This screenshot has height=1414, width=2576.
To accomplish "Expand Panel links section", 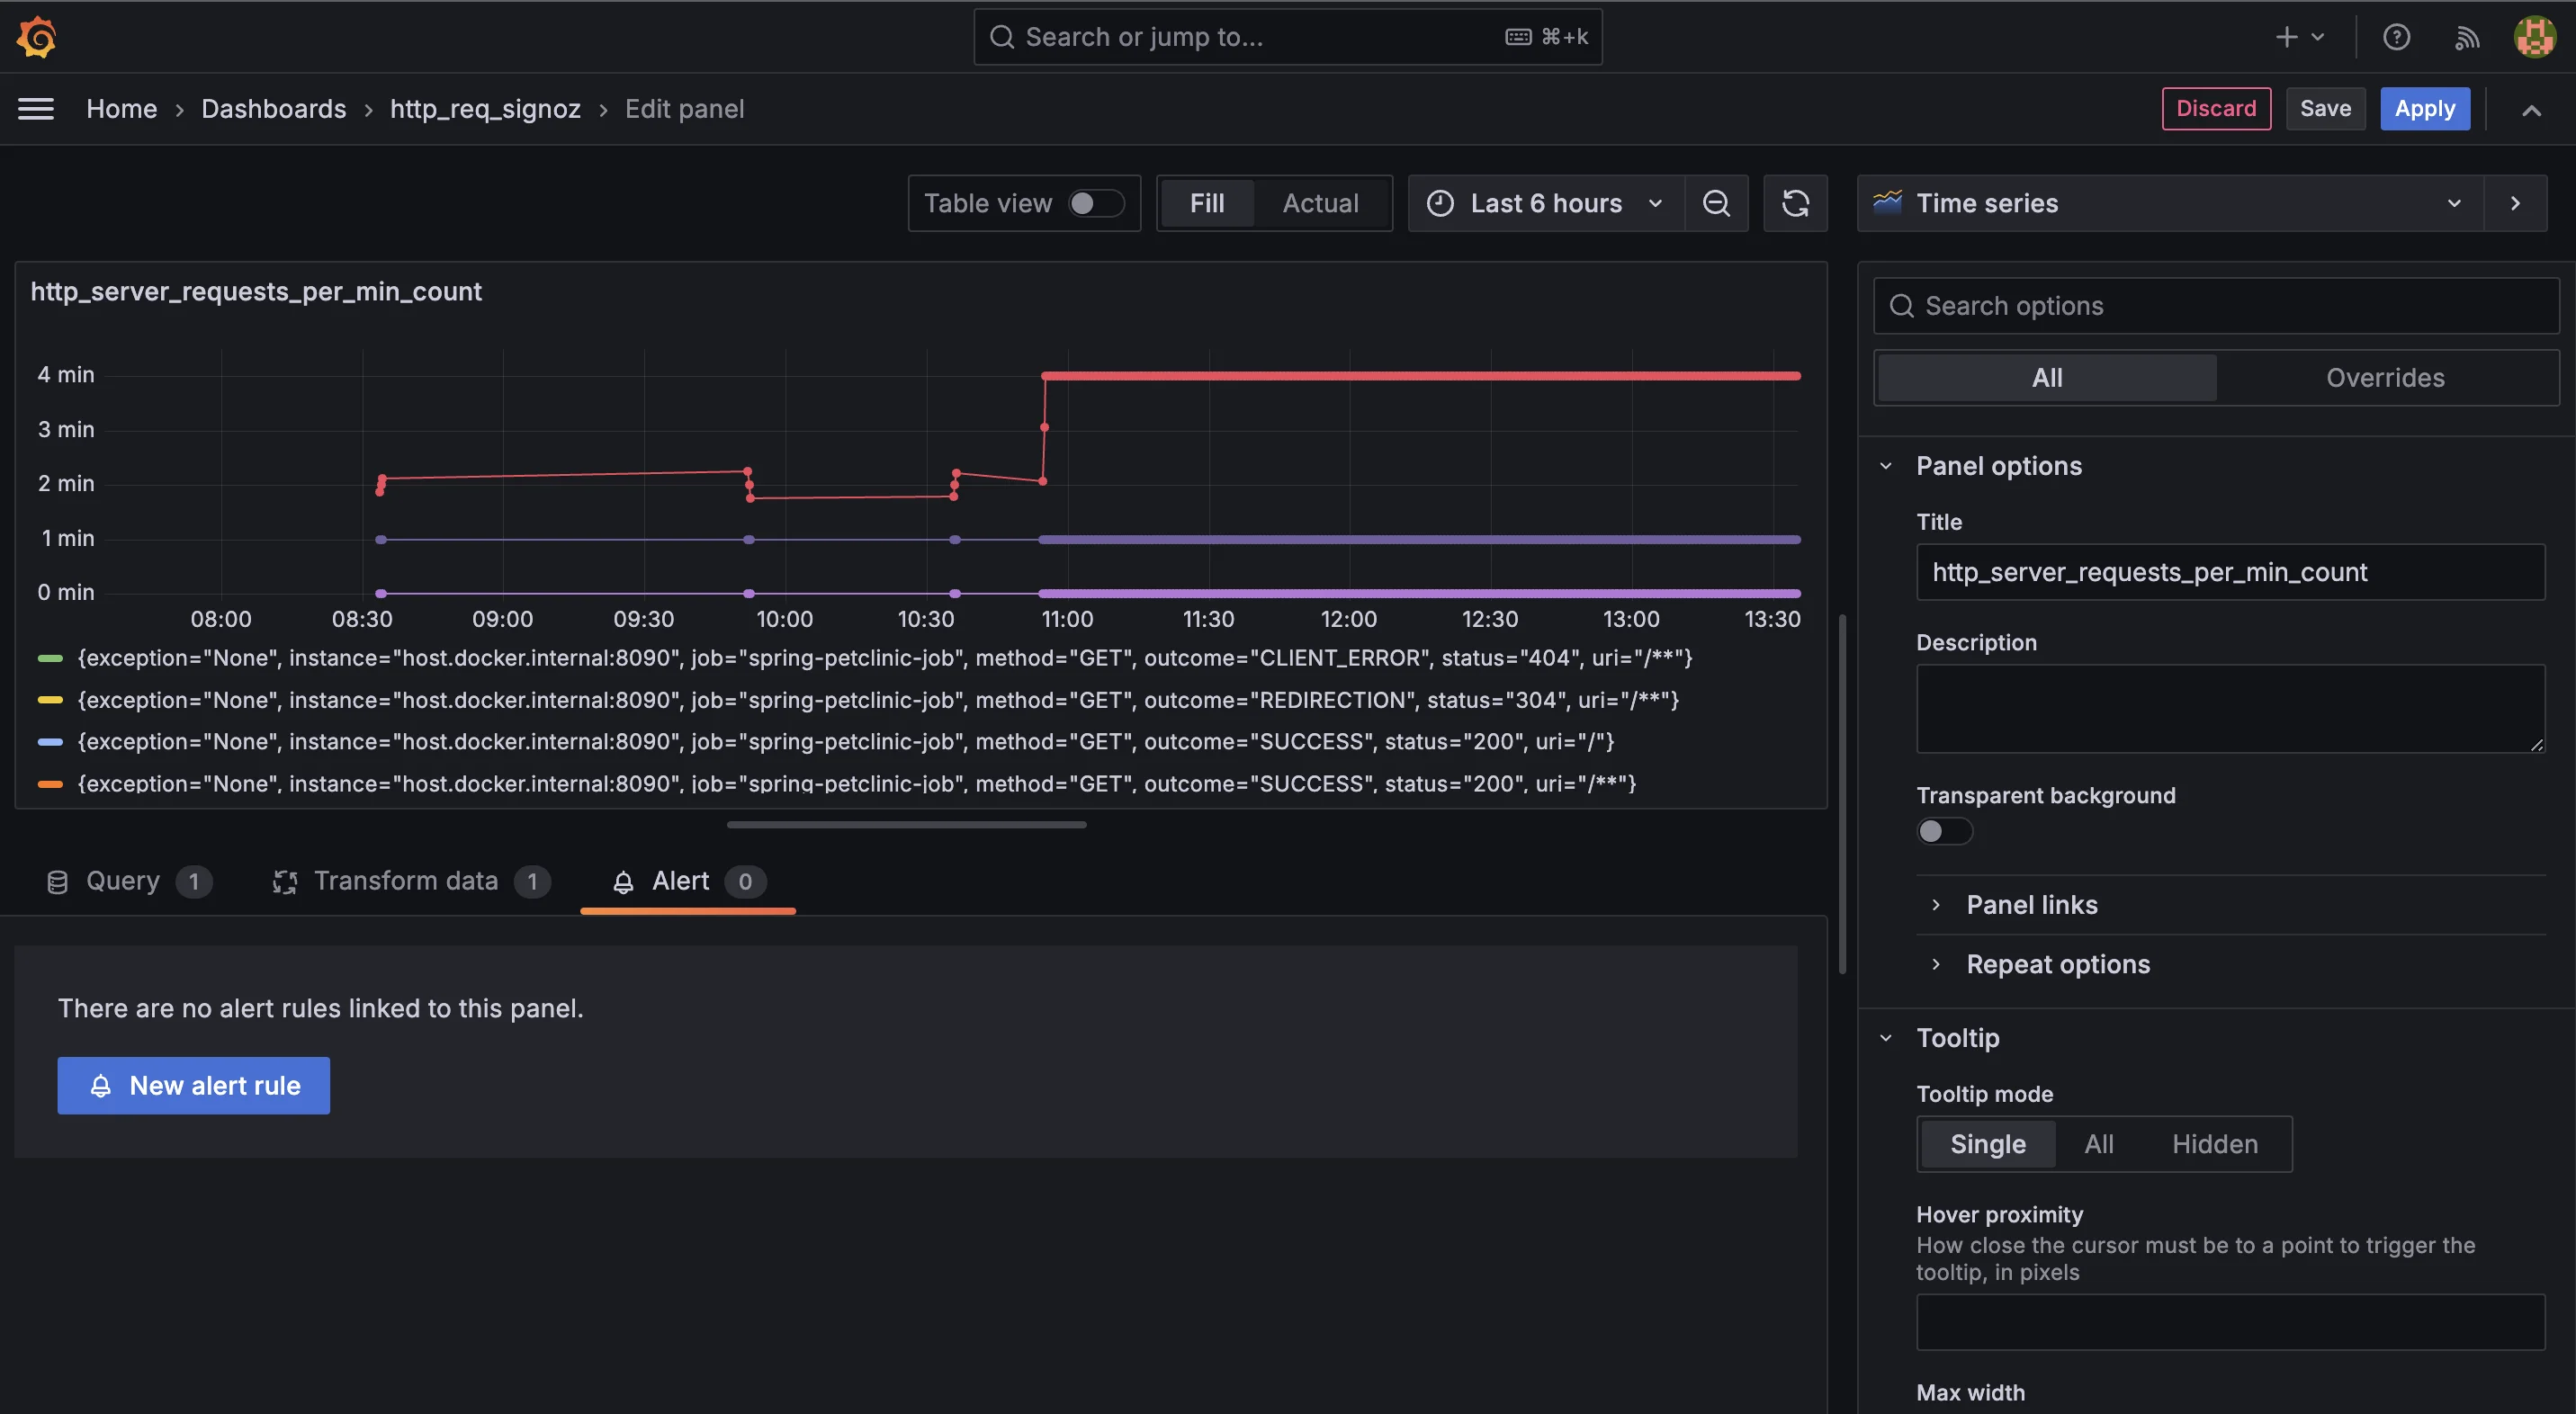I will point(2031,905).
